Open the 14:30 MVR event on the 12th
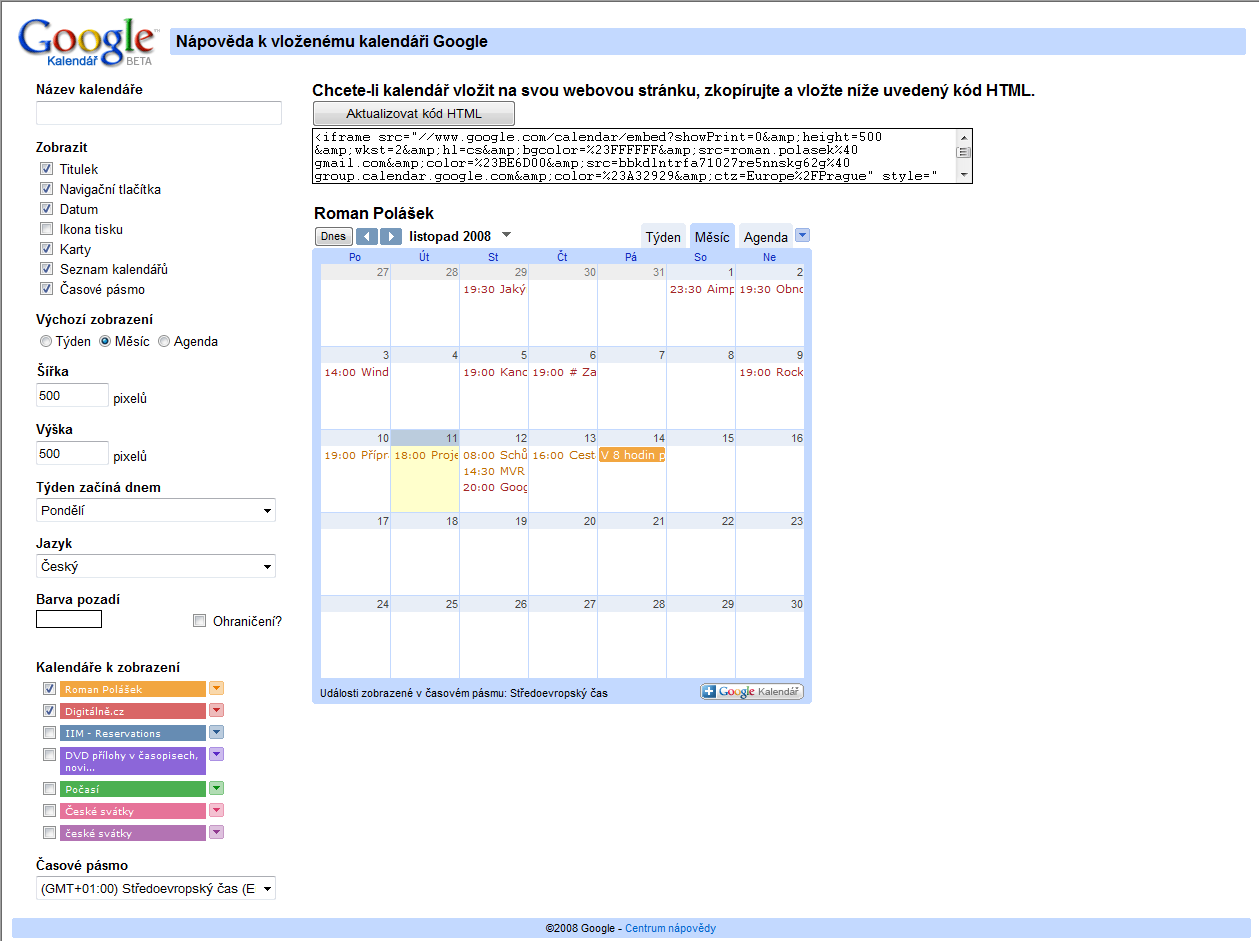Image resolution: width=1259 pixels, height=941 pixels. point(494,472)
